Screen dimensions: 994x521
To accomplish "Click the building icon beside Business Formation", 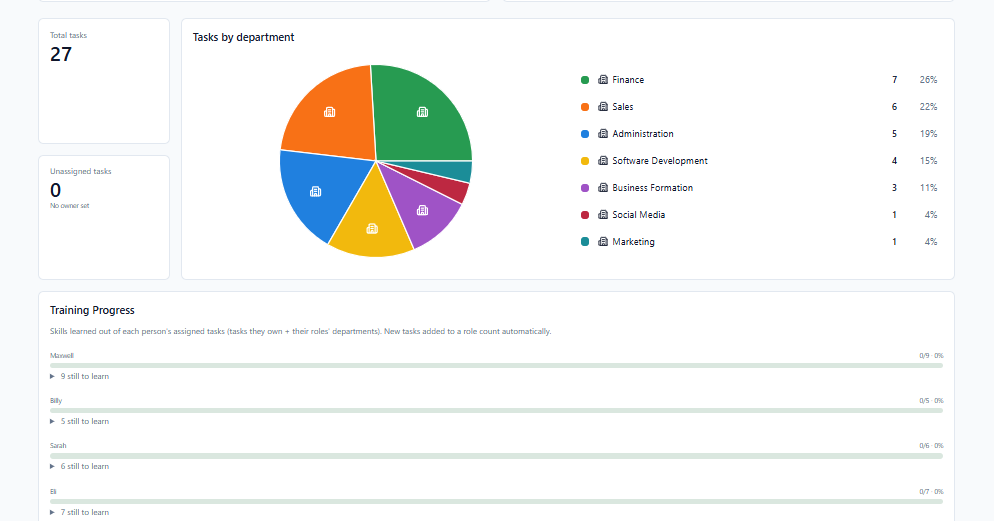I will (x=603, y=188).
